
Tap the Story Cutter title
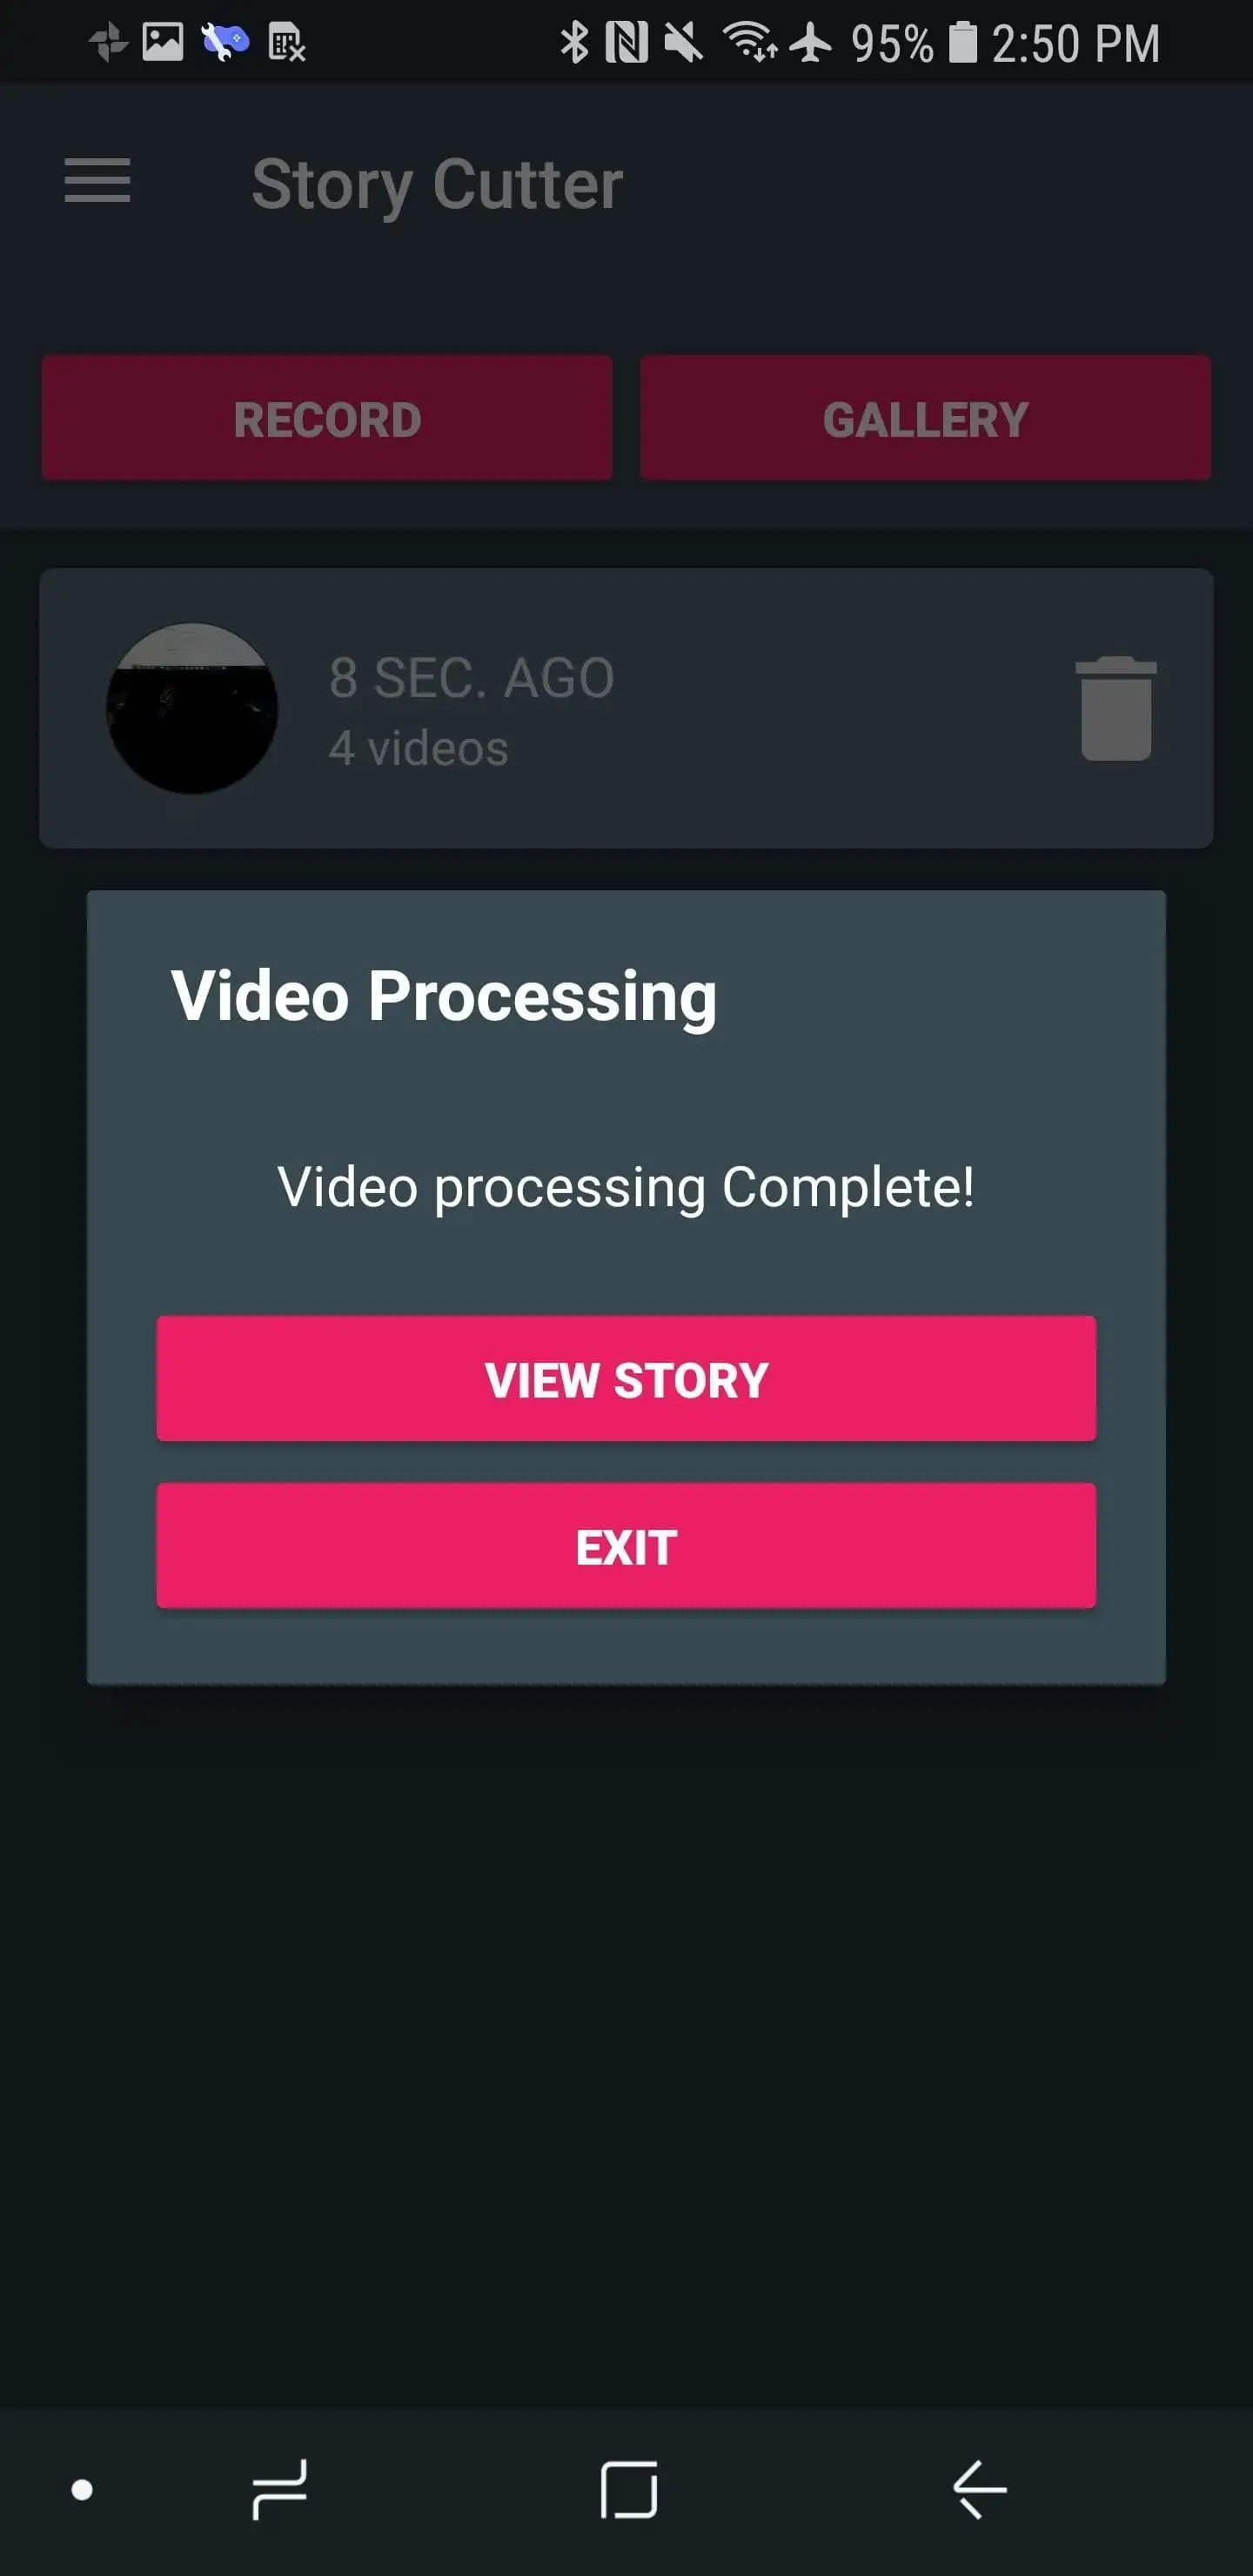(437, 184)
